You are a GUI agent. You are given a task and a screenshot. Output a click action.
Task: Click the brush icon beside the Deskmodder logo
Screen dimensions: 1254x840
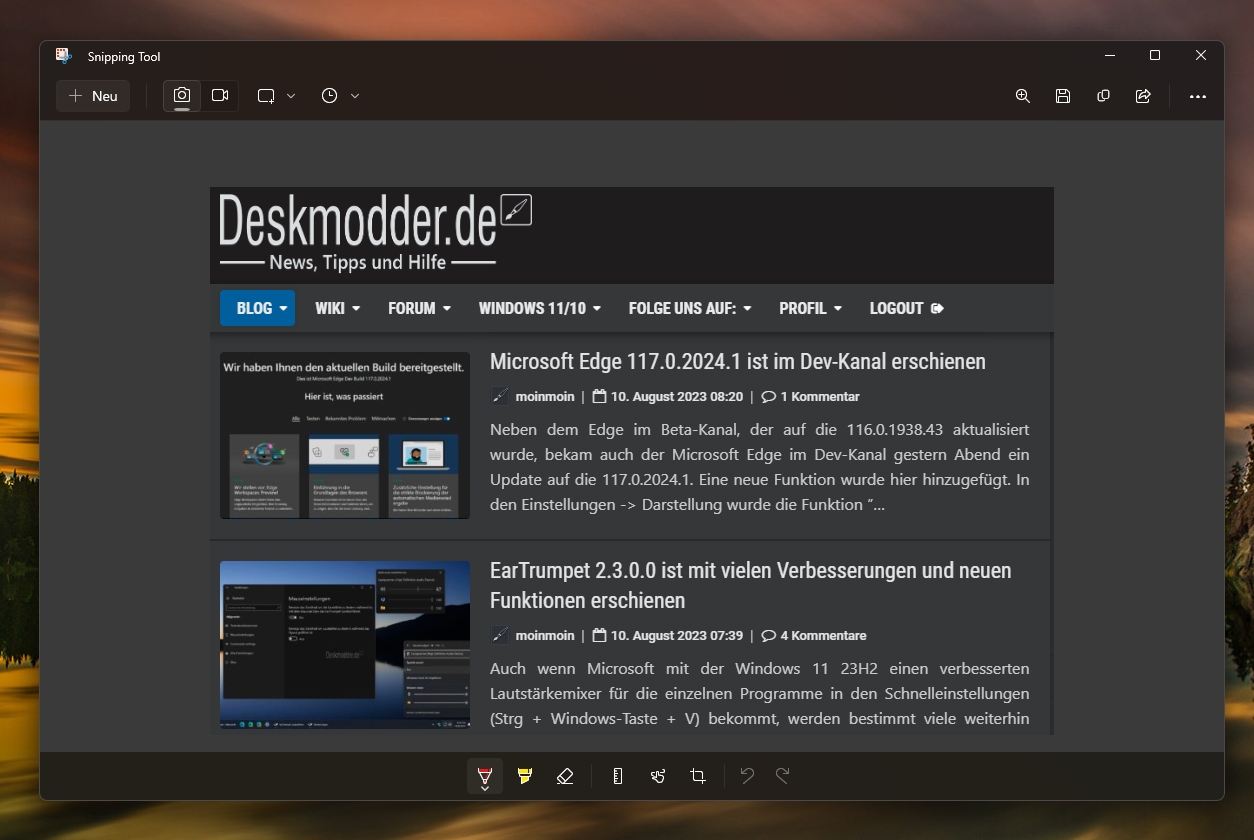(516, 210)
